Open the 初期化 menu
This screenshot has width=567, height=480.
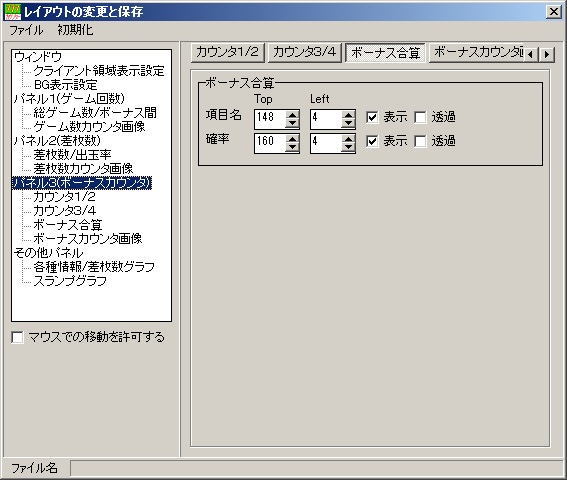point(75,30)
